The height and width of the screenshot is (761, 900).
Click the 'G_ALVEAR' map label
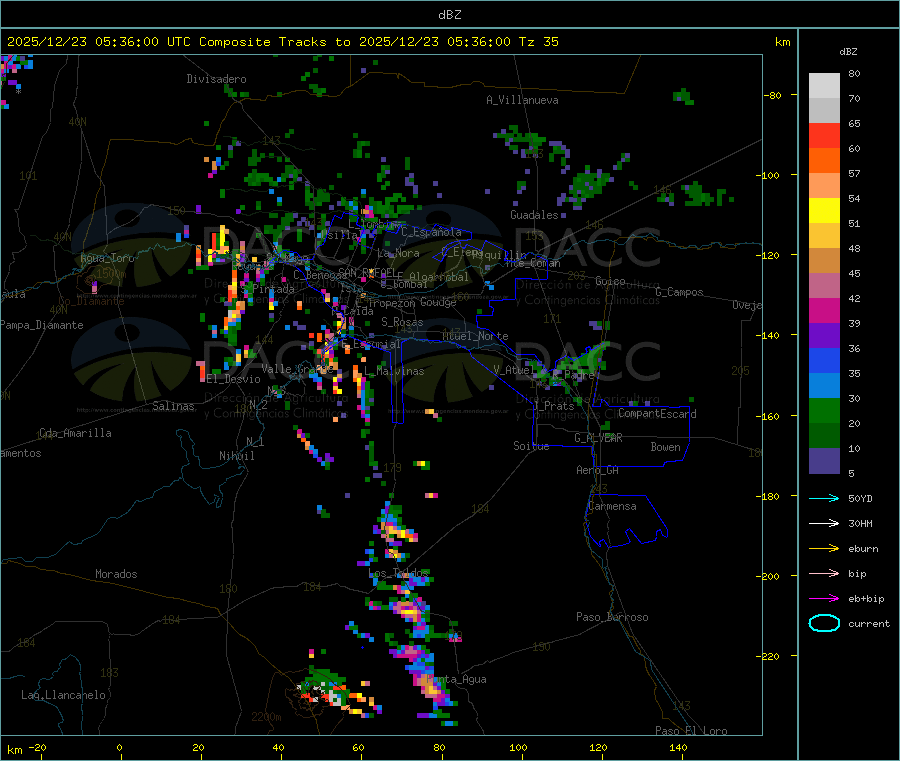(x=598, y=438)
